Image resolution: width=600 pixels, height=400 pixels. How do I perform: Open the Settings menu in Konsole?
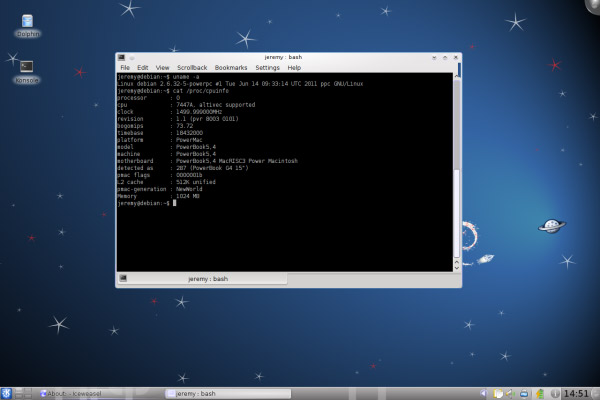(267, 68)
